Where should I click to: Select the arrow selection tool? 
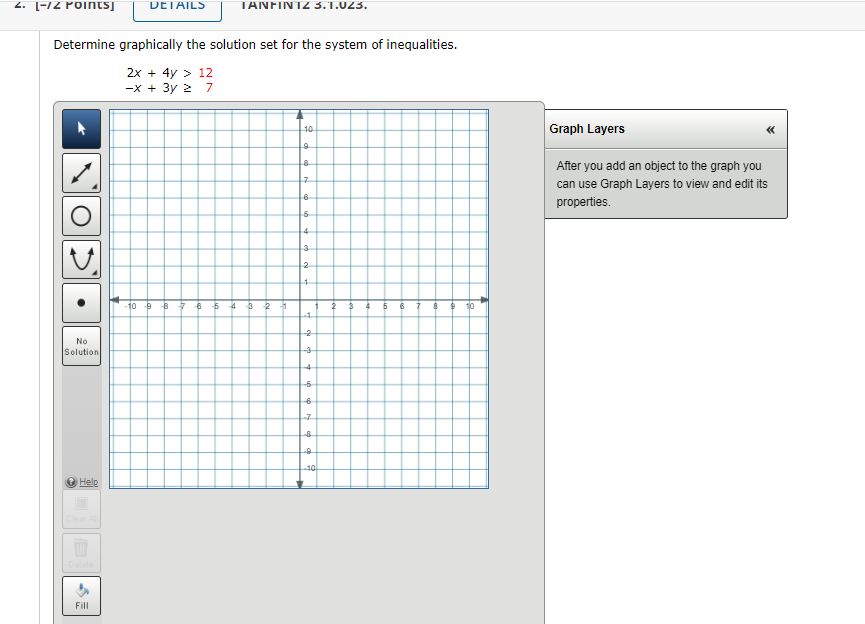click(x=81, y=128)
